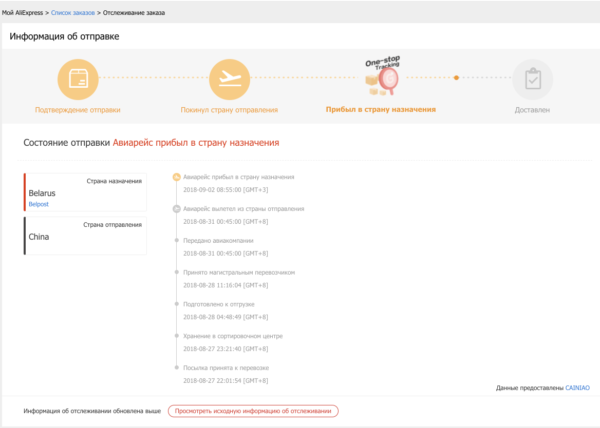Select the China origin country card
Screen dimensions: 600x428
[85, 236]
